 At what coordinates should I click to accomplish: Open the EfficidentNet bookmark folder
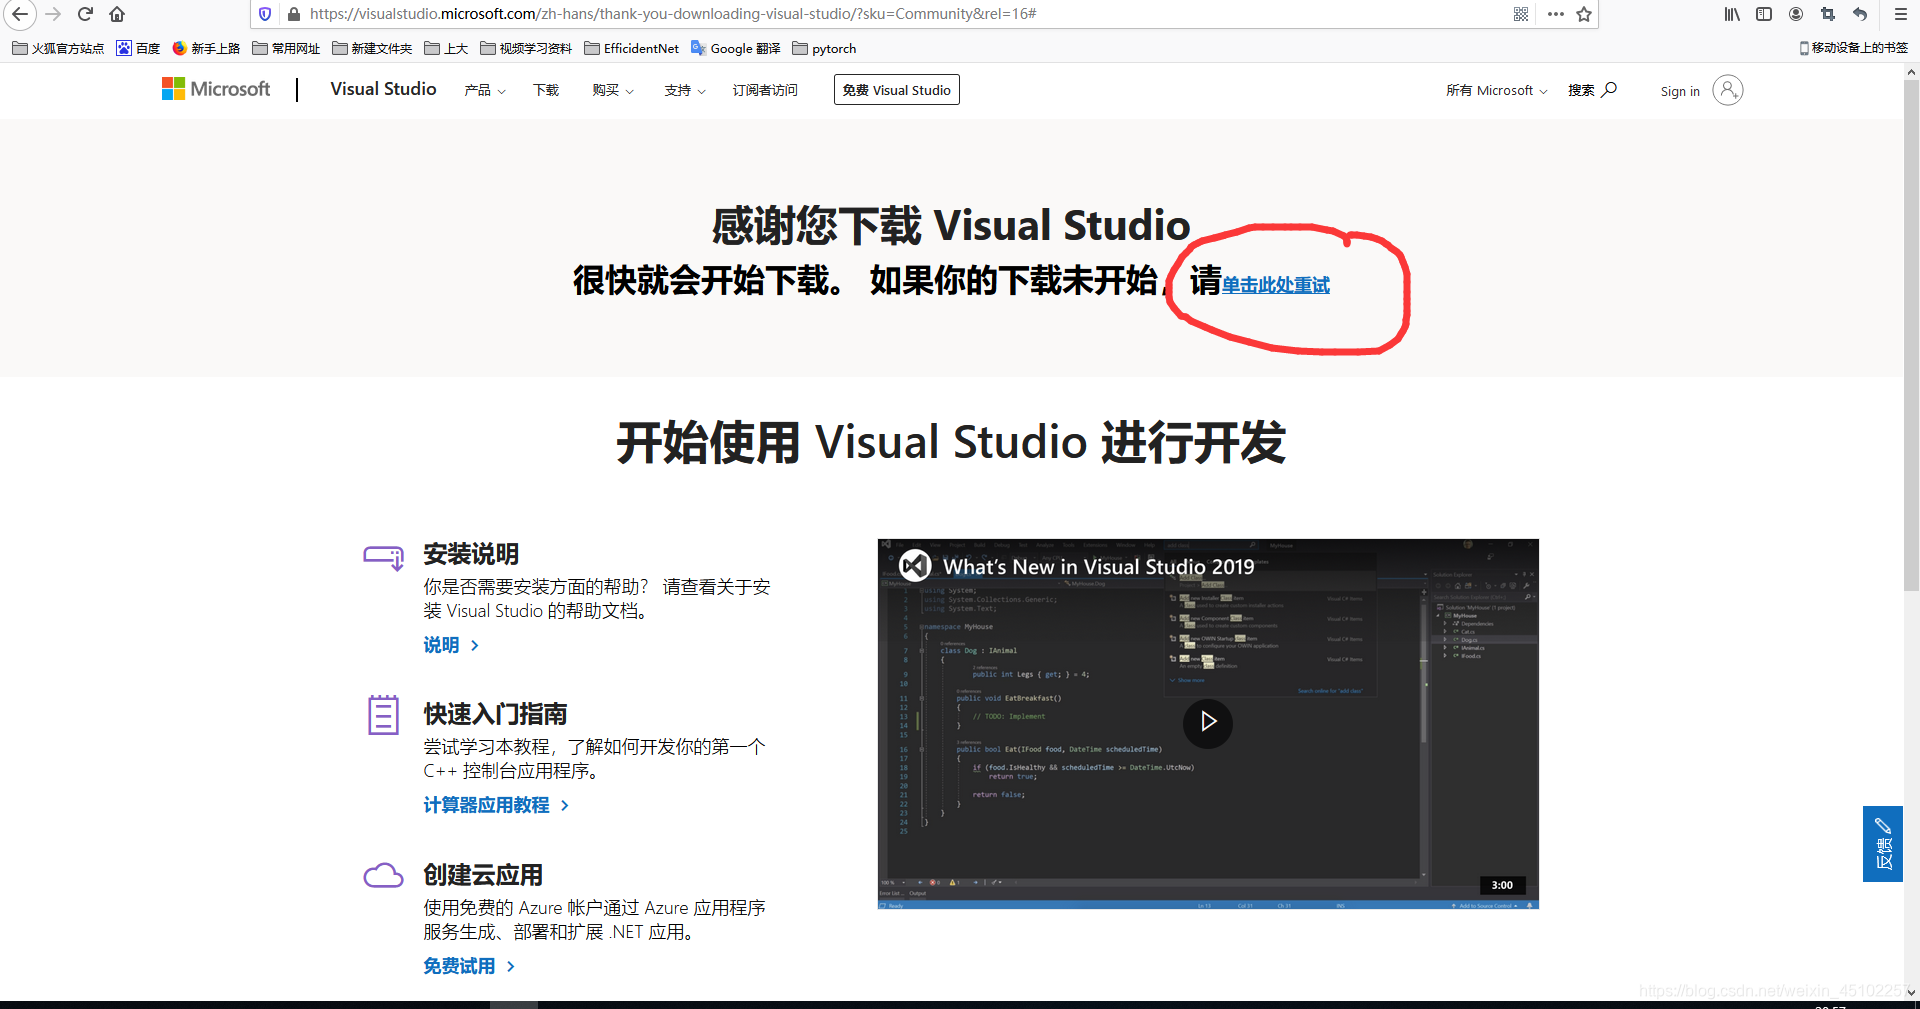tap(631, 48)
